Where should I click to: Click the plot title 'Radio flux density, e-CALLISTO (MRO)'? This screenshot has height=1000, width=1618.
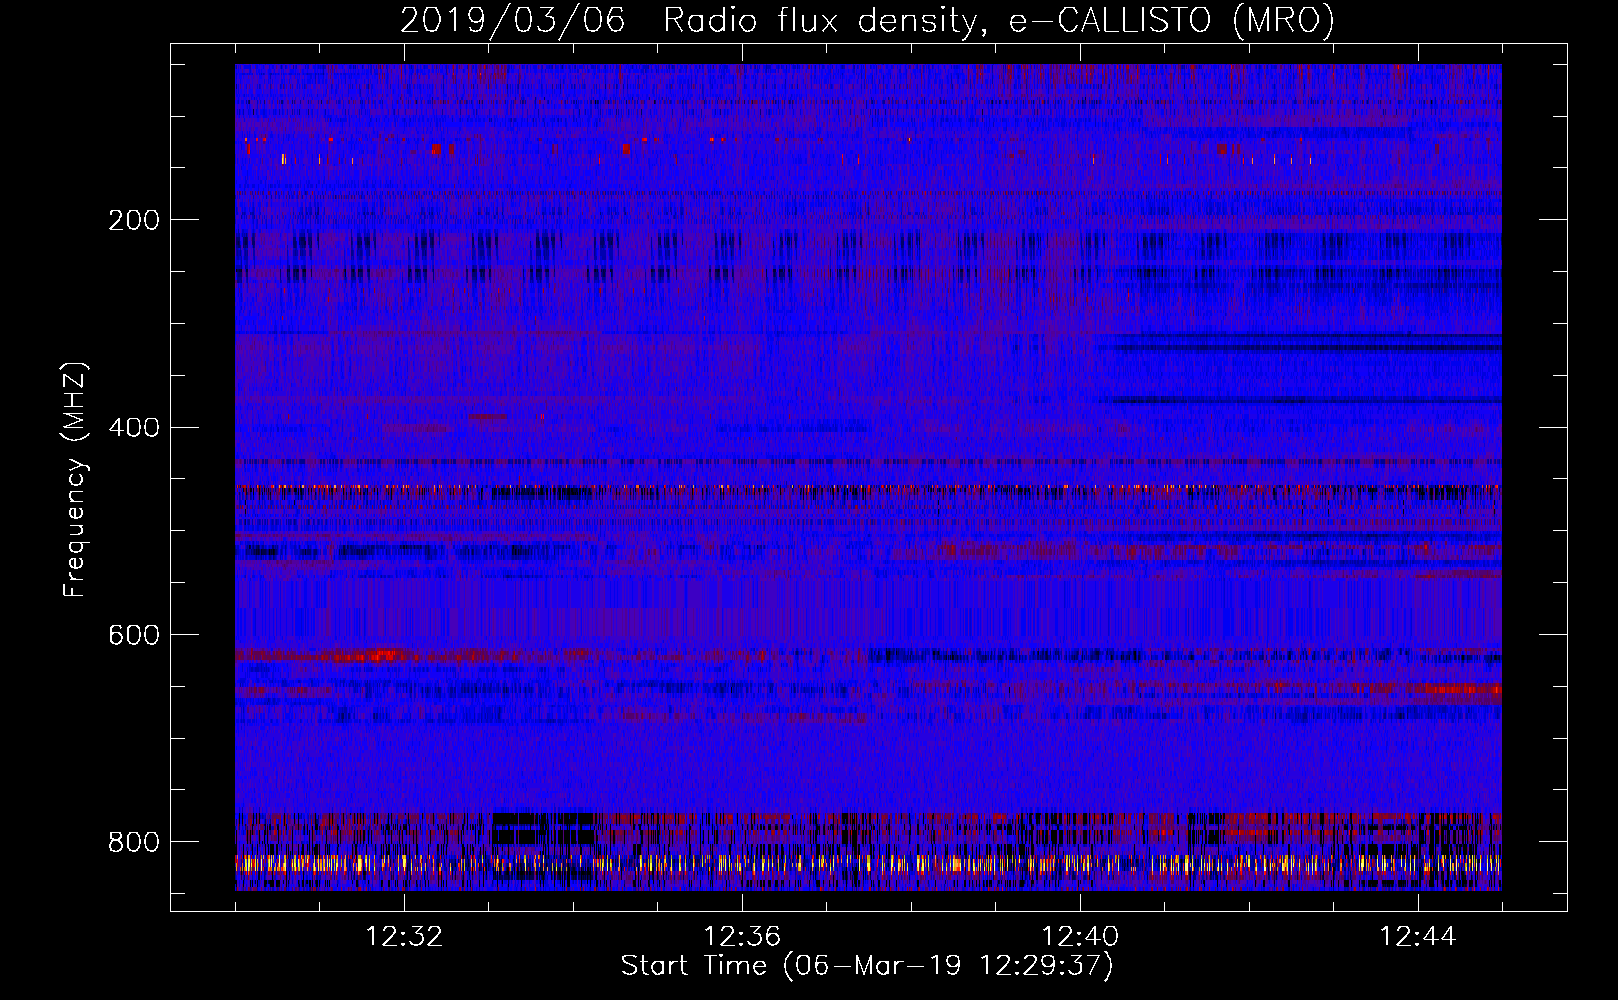click(998, 21)
